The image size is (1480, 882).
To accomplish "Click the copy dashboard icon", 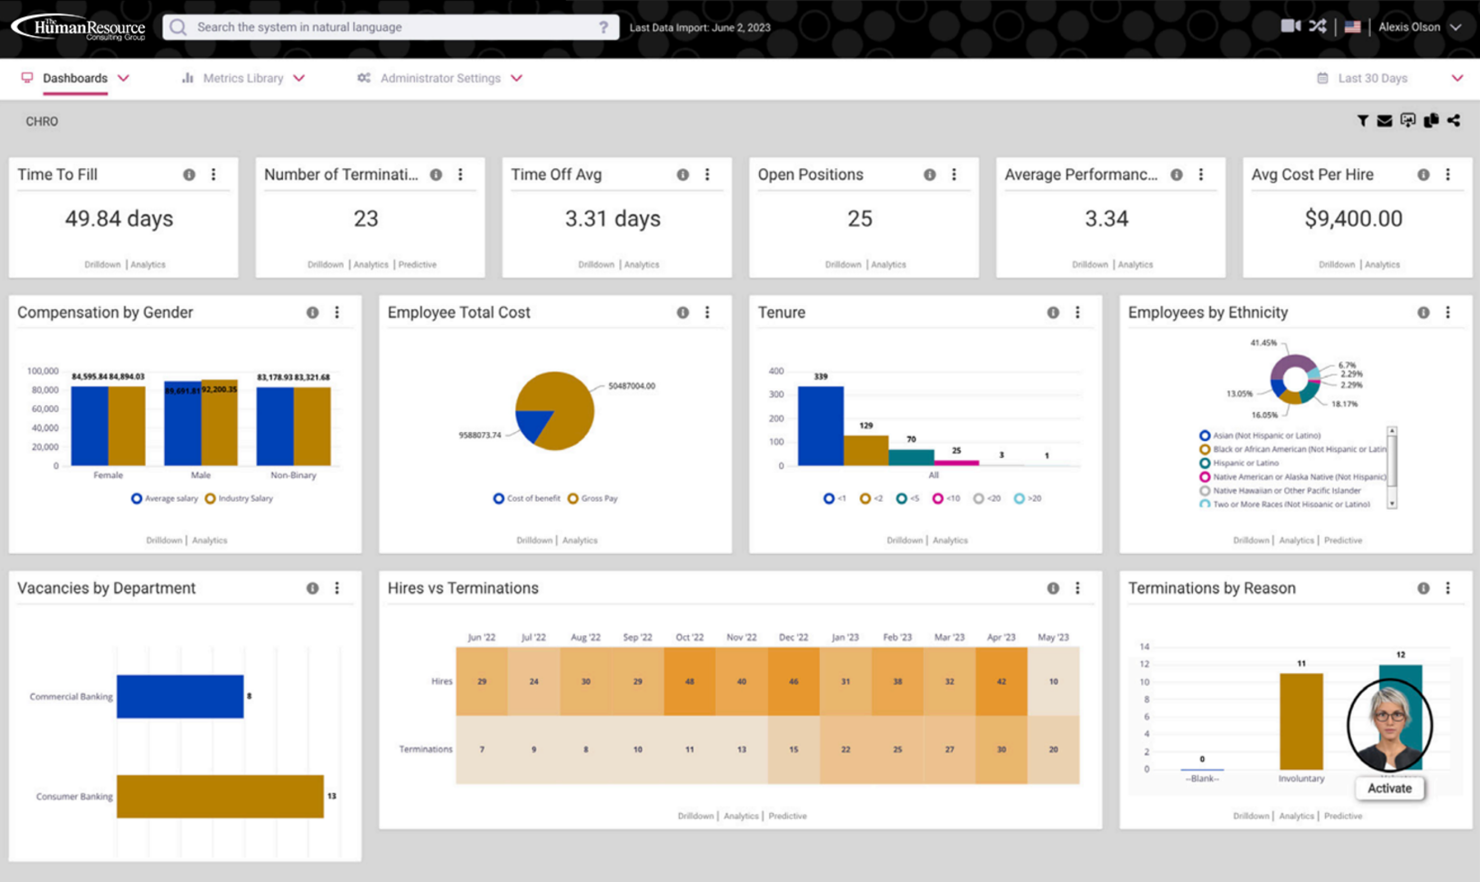I will 1431,120.
